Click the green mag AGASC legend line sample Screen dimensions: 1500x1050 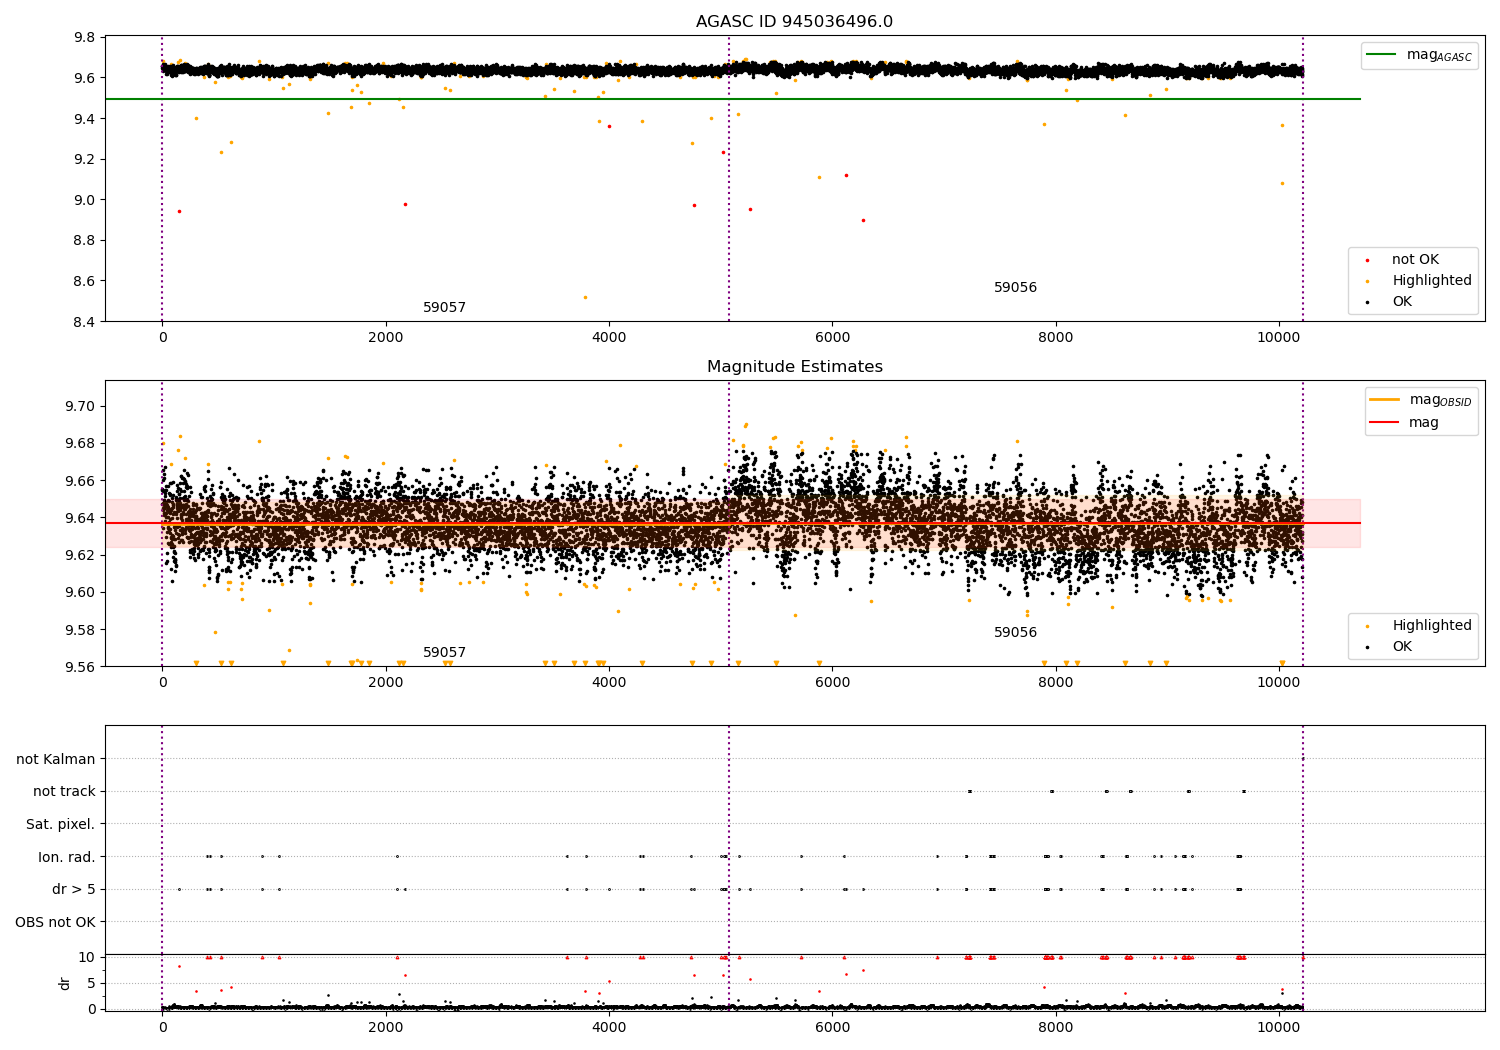tap(1381, 55)
